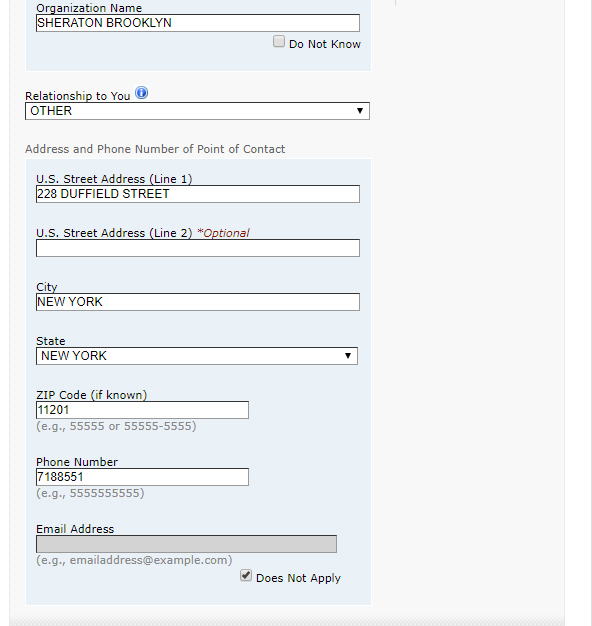The image size is (592, 626).
Task: Click the Phone Number input field
Action: tap(142, 477)
